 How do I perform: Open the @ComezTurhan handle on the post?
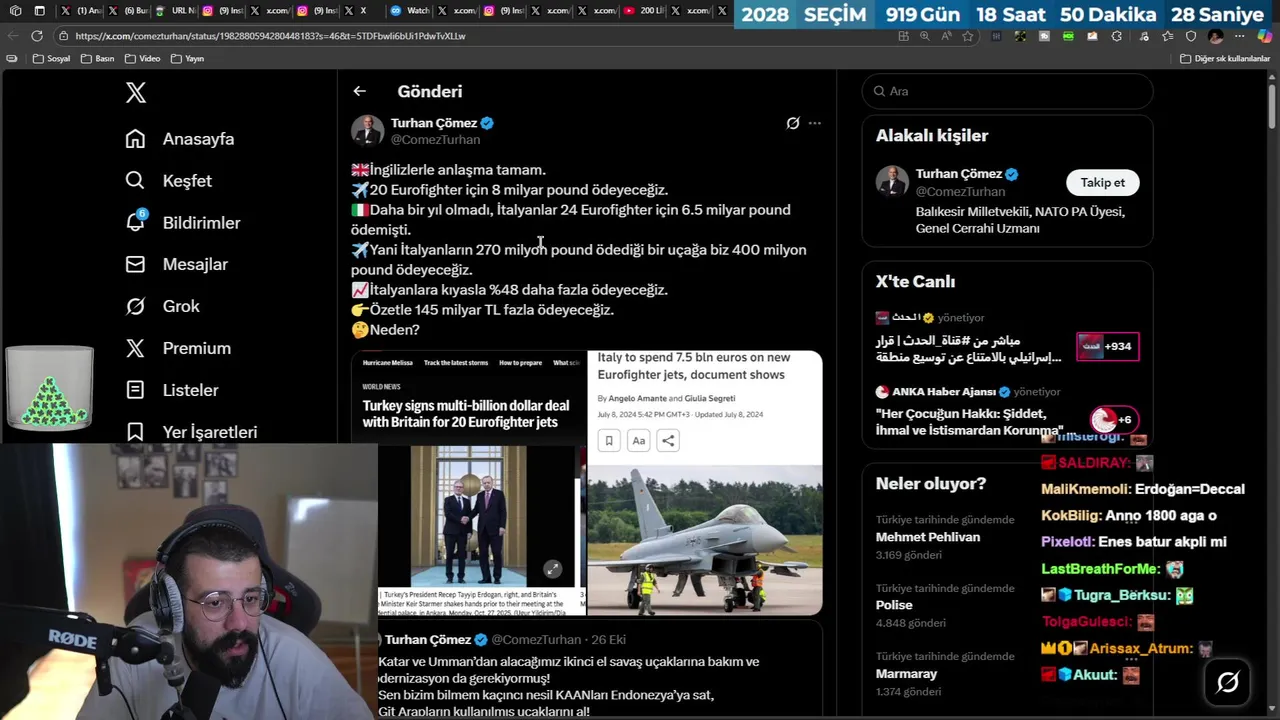click(435, 140)
